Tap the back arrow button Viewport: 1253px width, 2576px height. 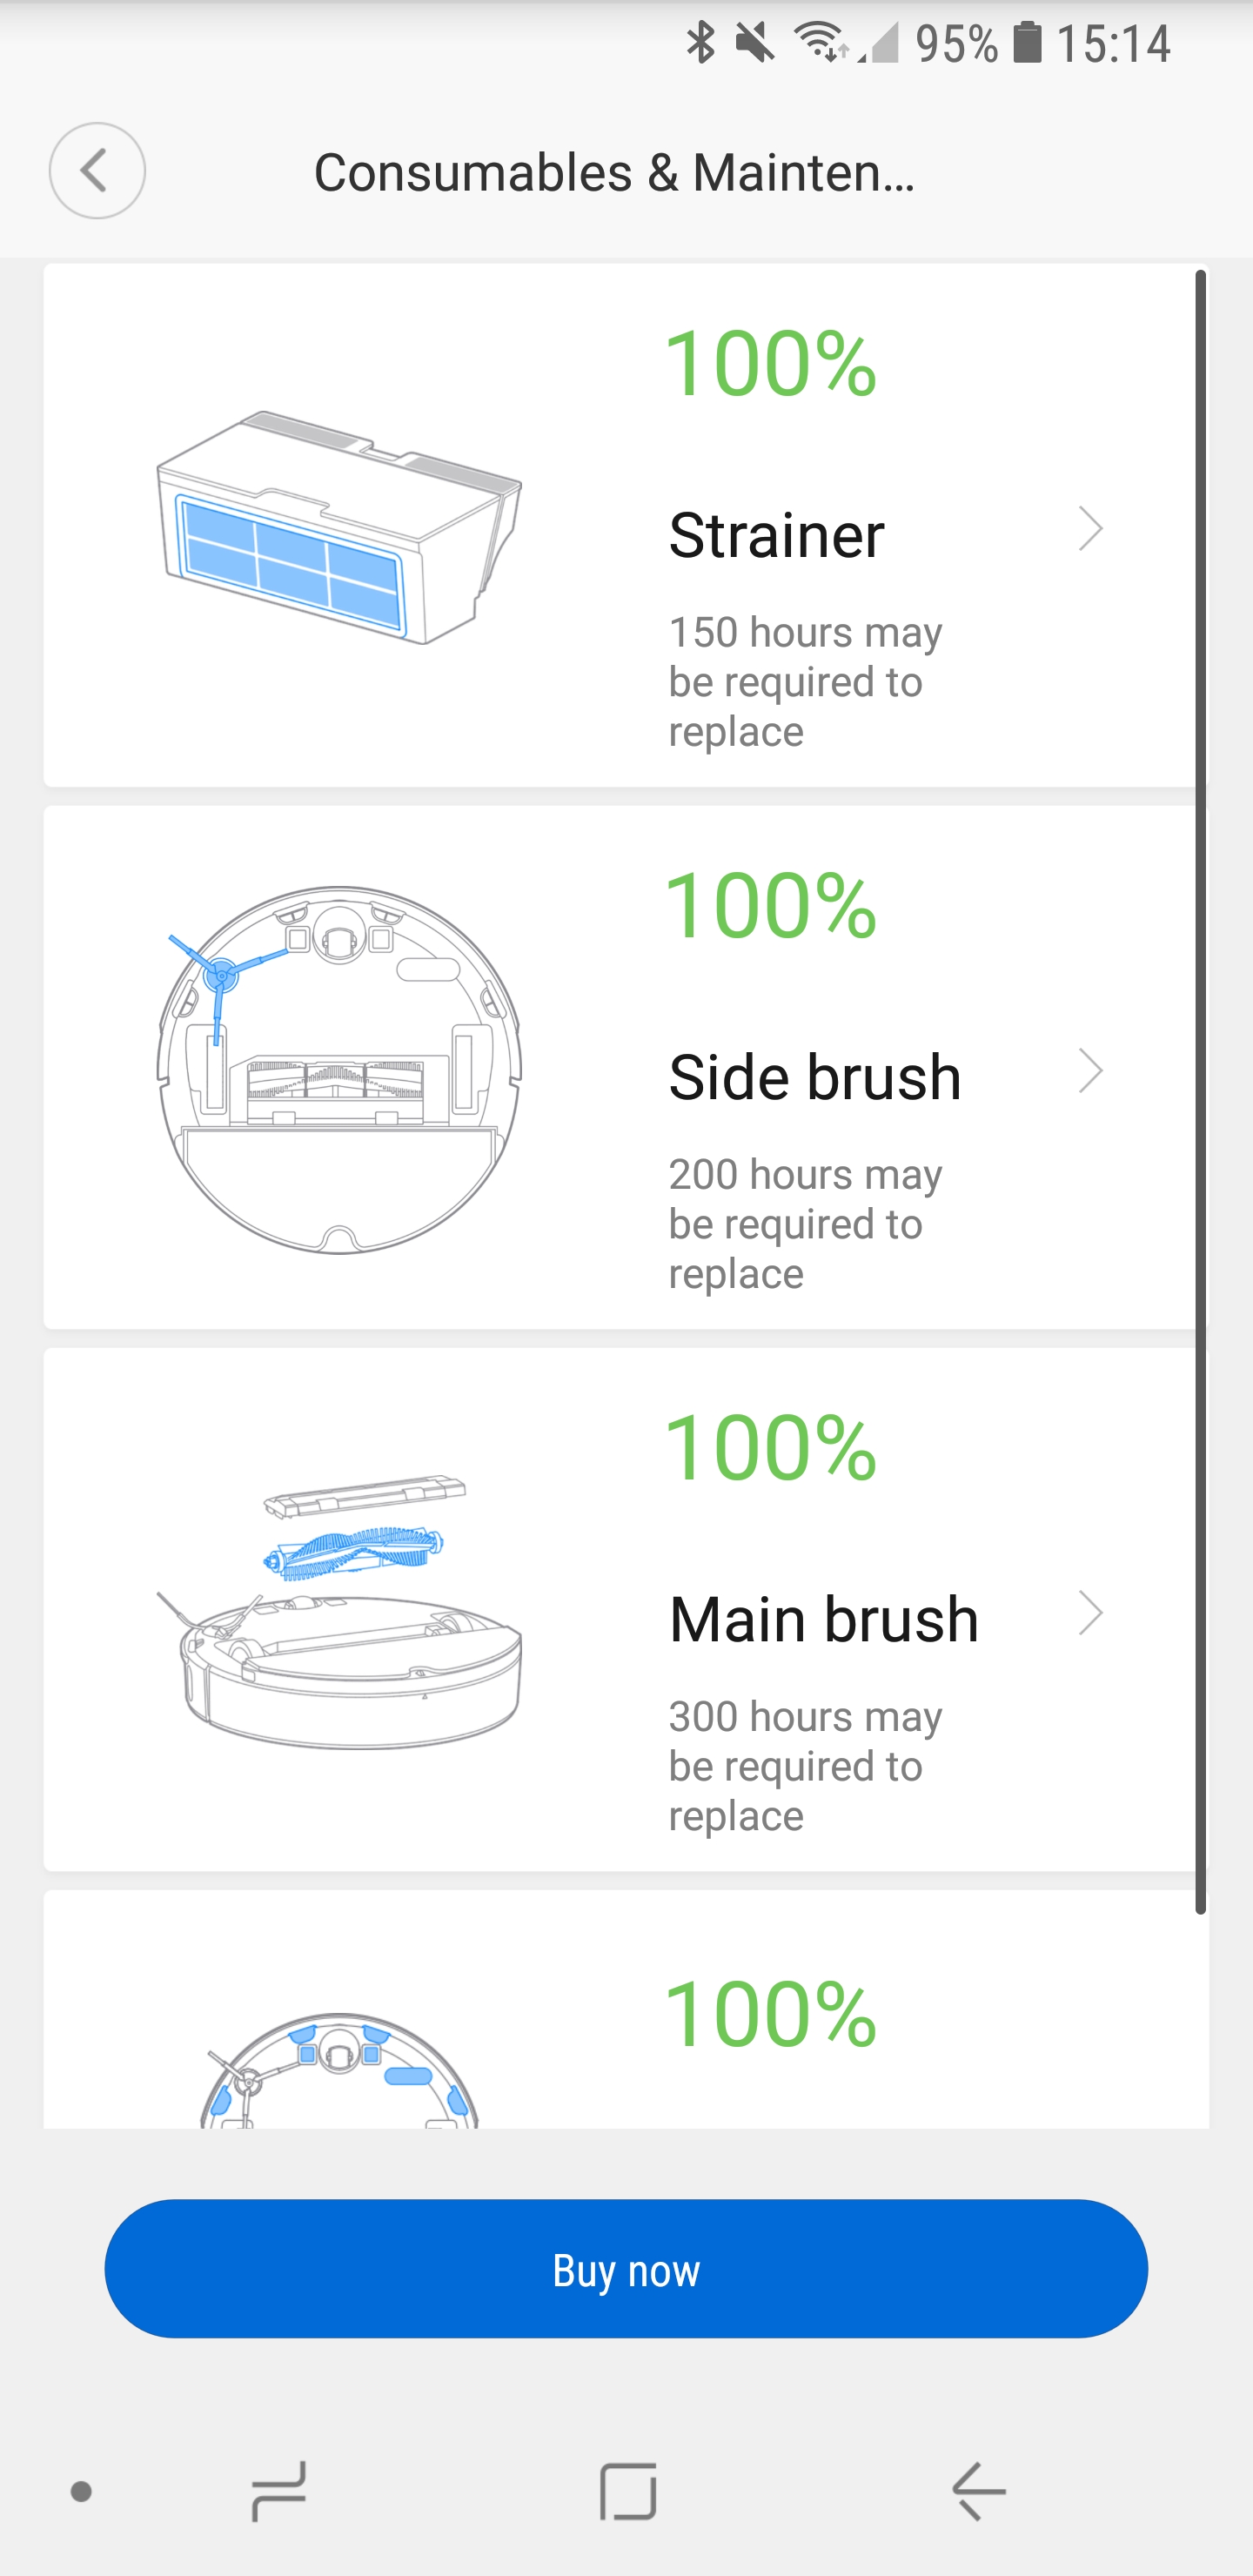(x=97, y=171)
